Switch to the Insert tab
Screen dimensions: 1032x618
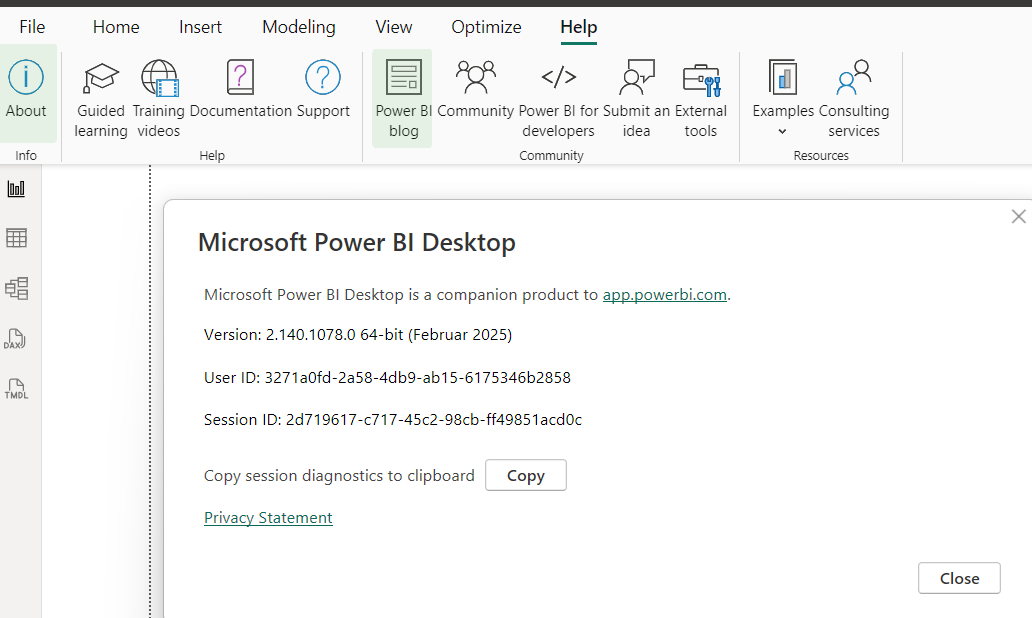click(200, 27)
